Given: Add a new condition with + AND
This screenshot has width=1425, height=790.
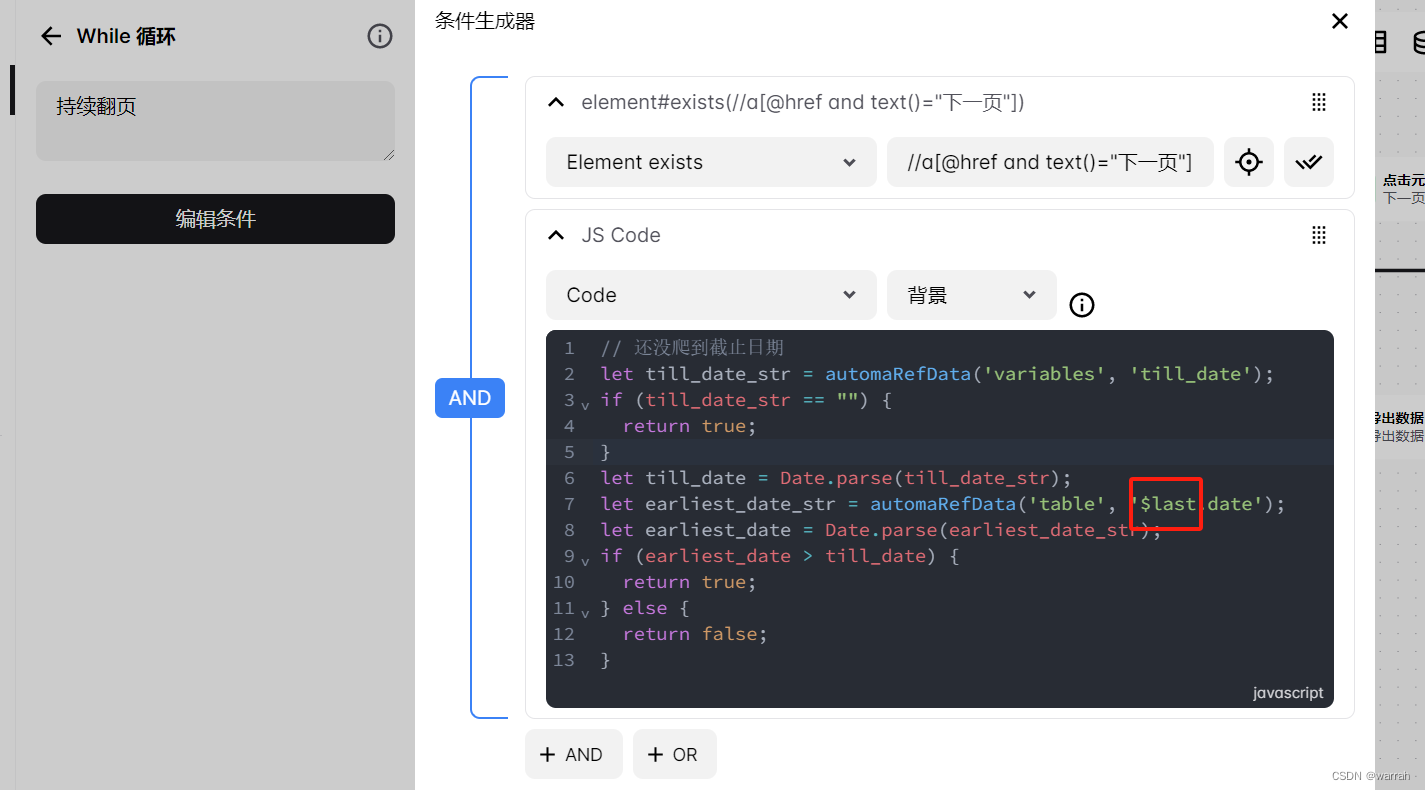Looking at the screenshot, I should point(573,754).
